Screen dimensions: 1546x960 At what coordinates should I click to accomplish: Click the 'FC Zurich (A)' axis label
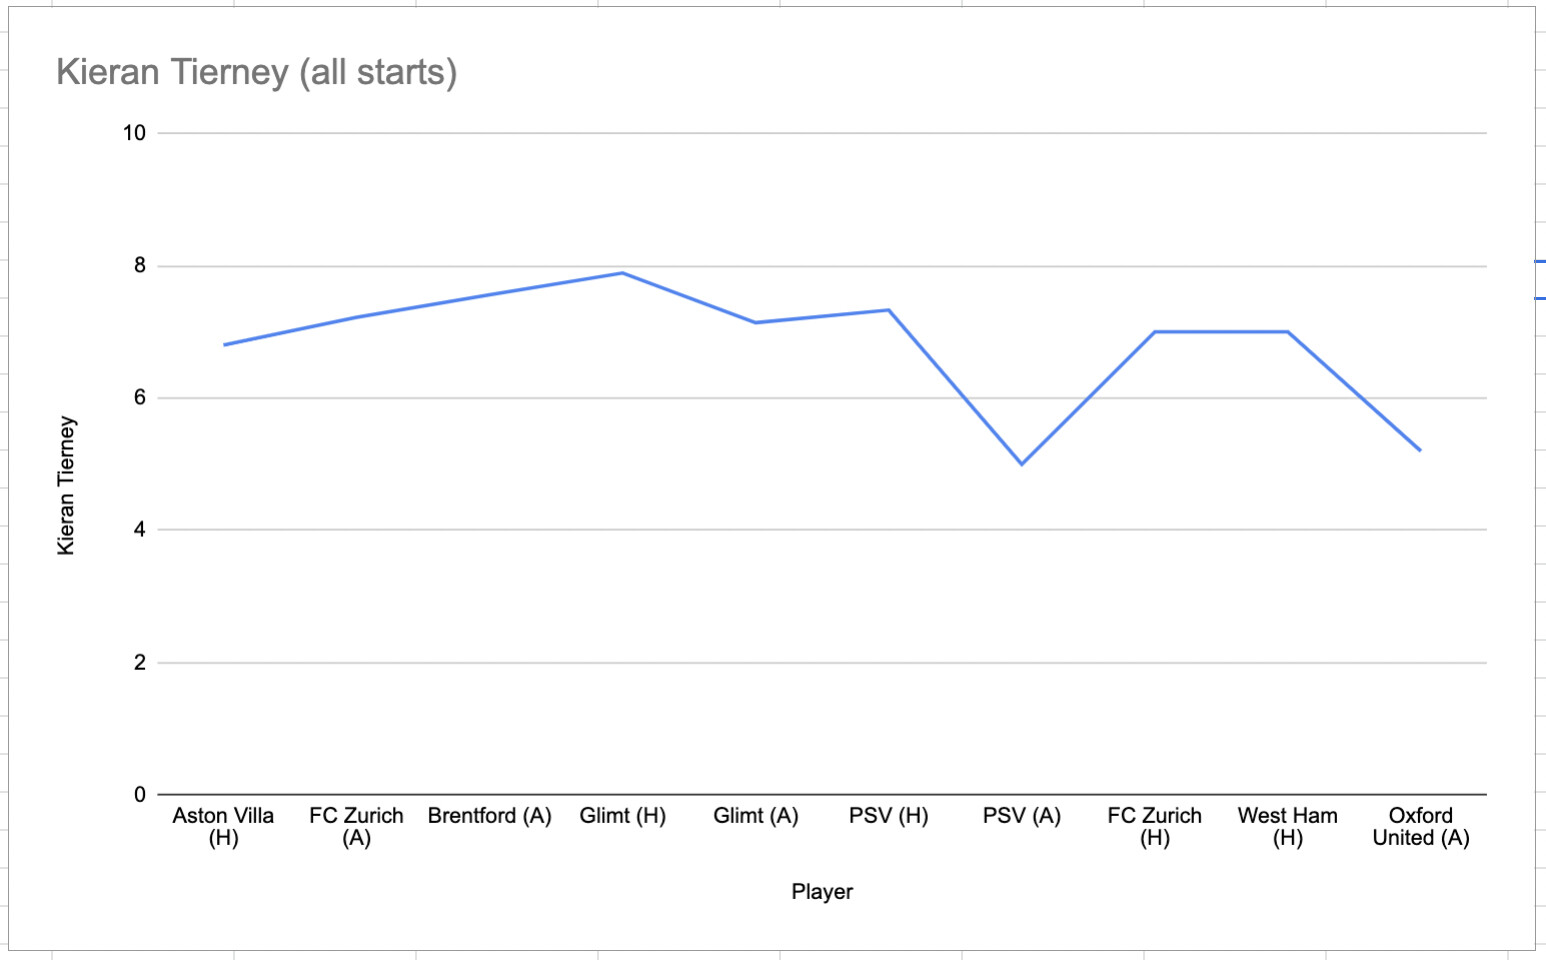click(x=356, y=827)
